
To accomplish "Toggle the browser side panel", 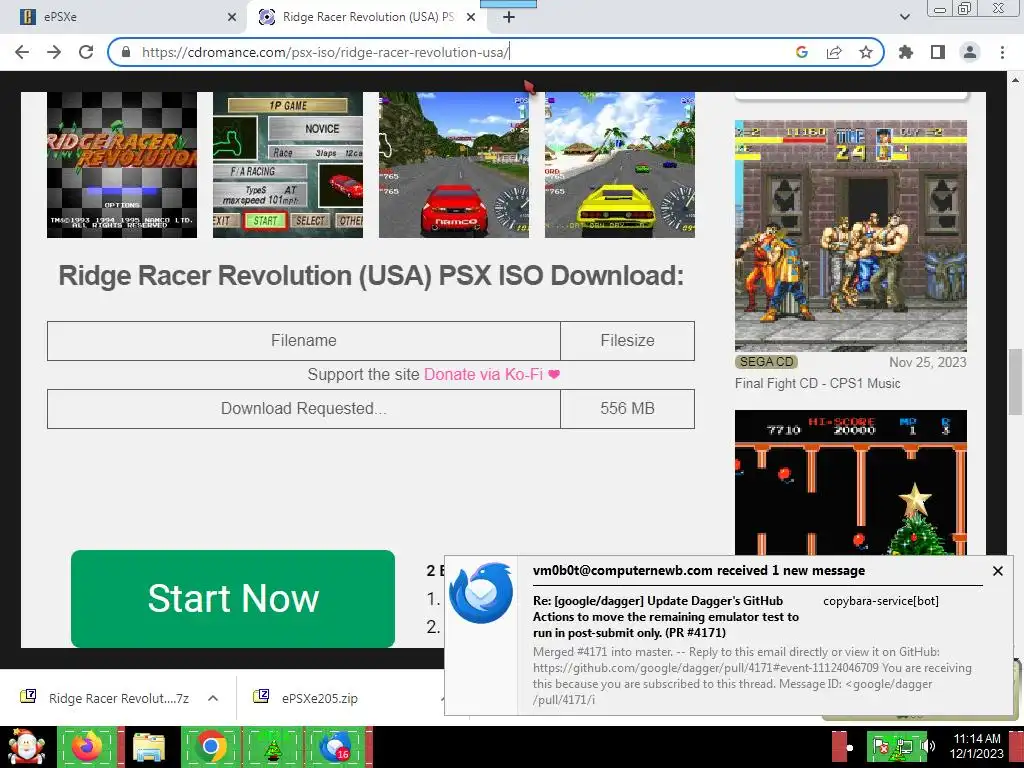I will 938,52.
